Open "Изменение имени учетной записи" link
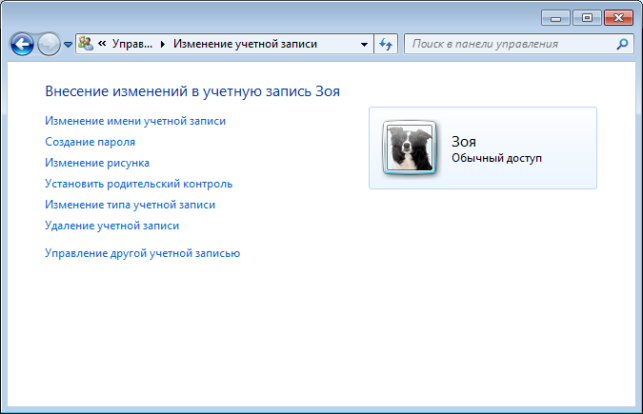This screenshot has height=414, width=643. click(135, 121)
